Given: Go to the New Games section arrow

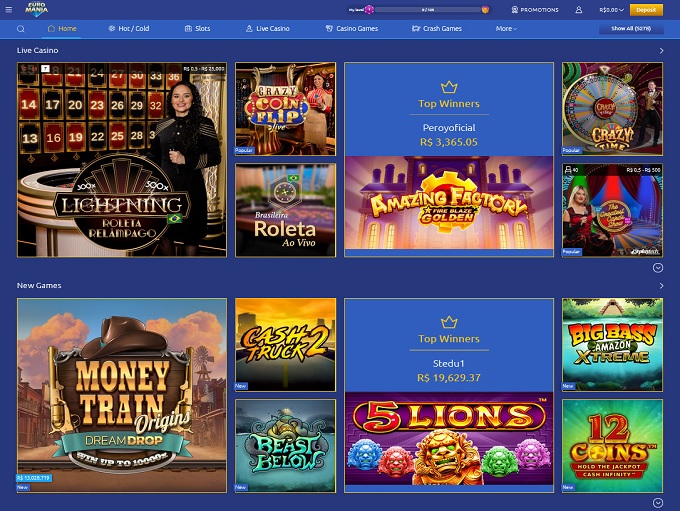Looking at the screenshot, I should point(661,286).
